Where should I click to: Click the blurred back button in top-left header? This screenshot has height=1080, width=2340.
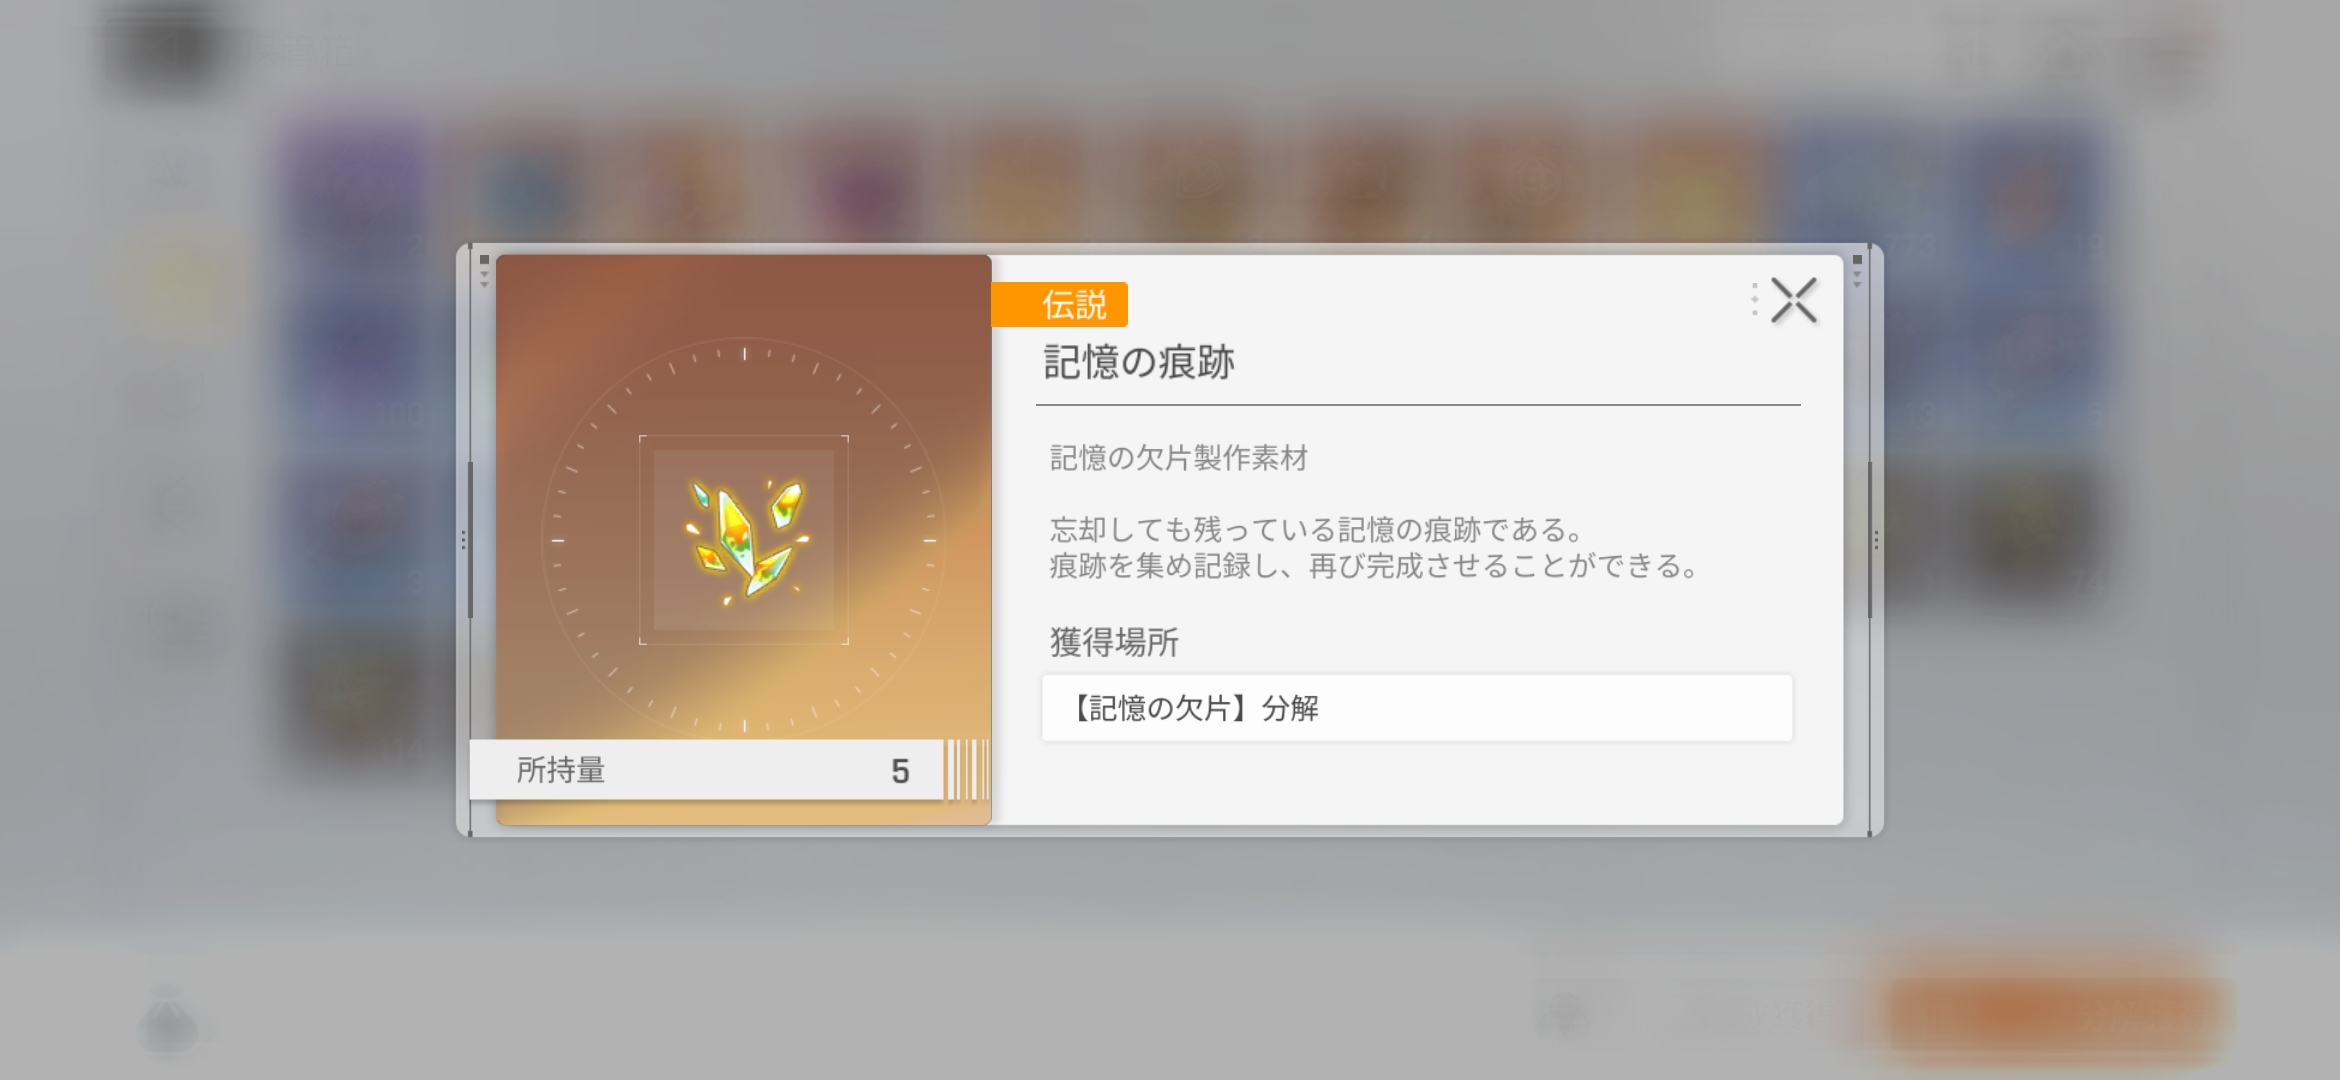[x=165, y=48]
